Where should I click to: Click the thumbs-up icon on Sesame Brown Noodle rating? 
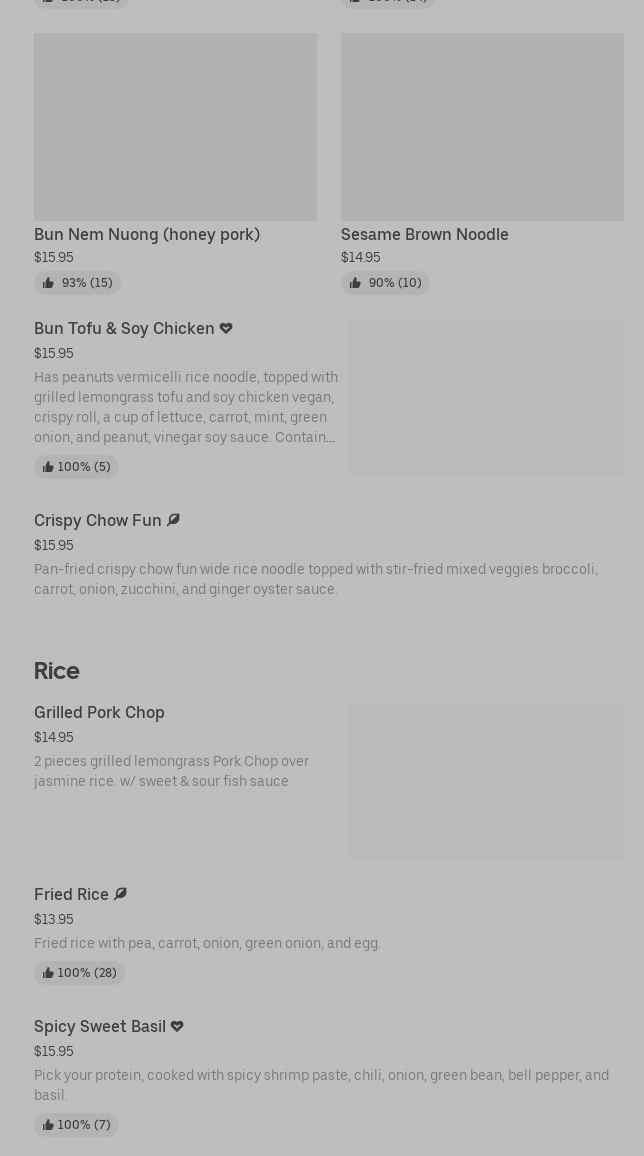tap(355, 283)
